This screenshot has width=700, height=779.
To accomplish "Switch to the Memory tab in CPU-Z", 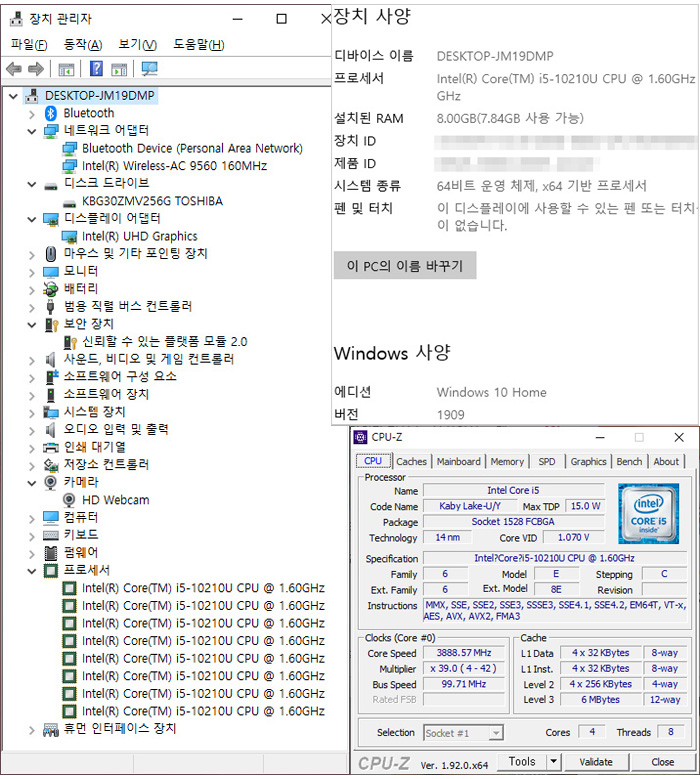I will coord(507,462).
